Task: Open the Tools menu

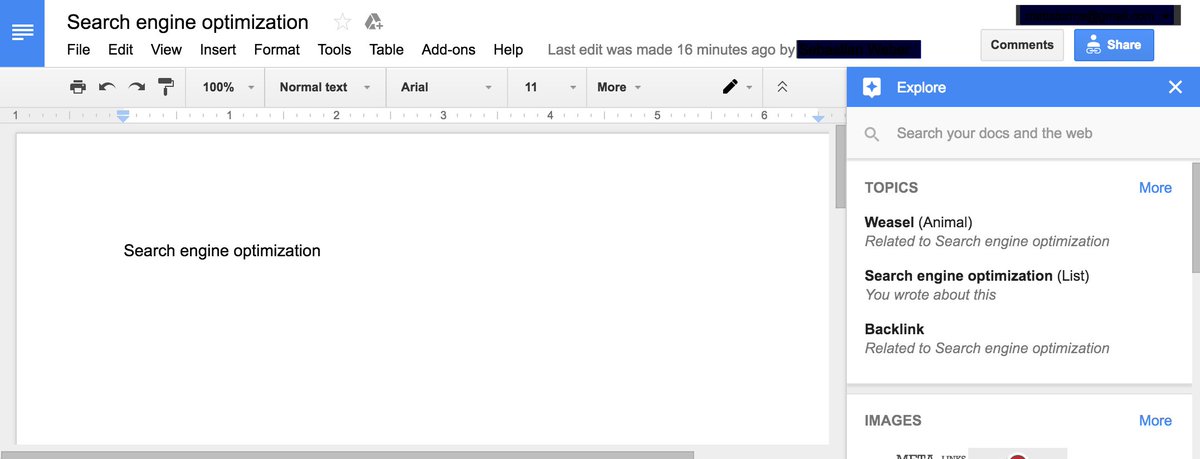Action: pyautogui.click(x=335, y=49)
